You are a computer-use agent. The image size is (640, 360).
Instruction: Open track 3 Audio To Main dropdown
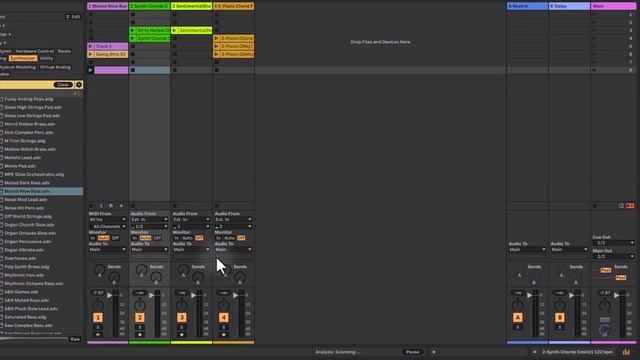coord(191,249)
